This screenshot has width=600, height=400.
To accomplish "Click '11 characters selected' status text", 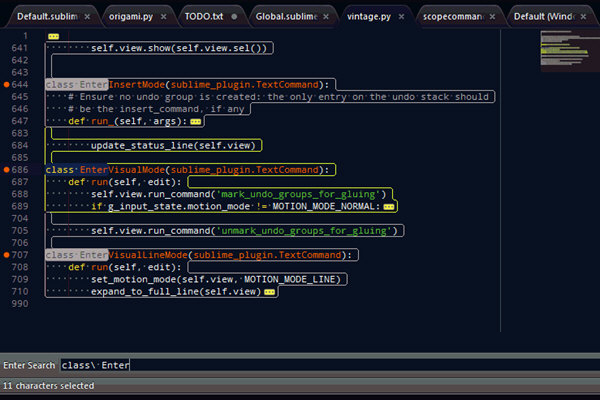I will (x=49, y=385).
